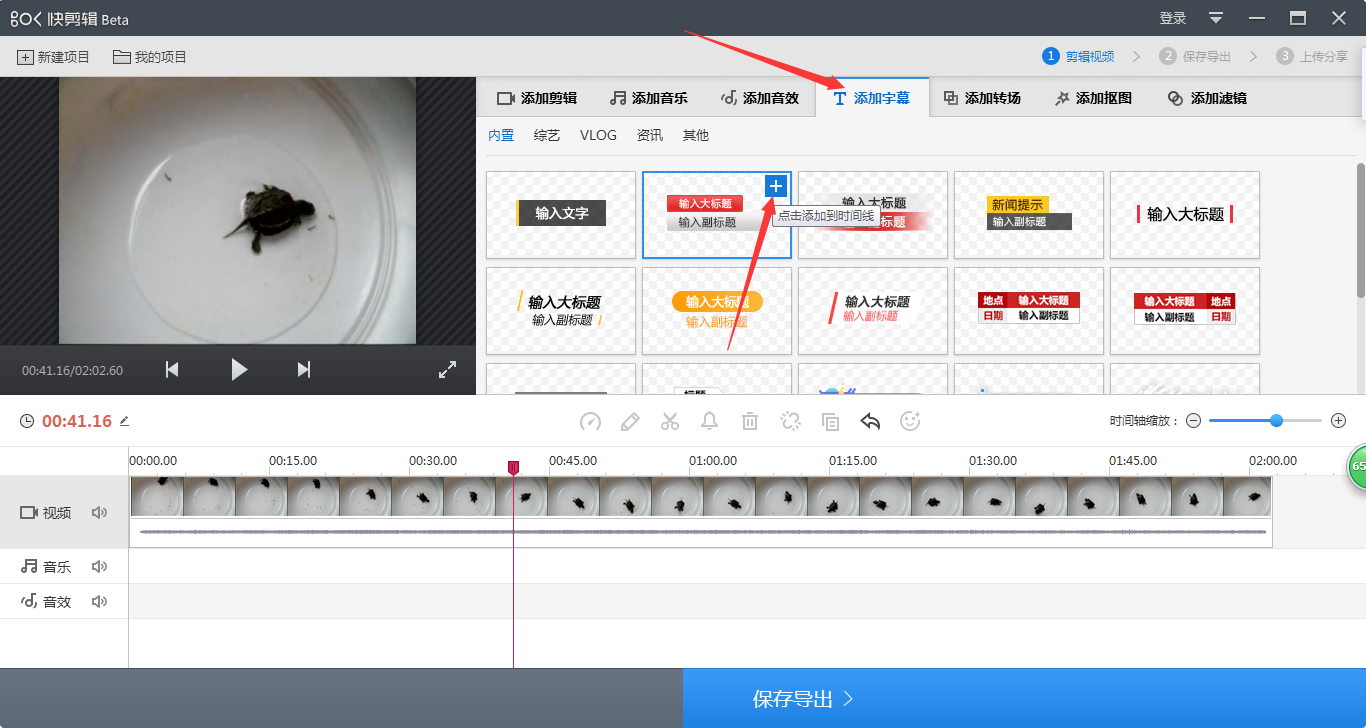Image resolution: width=1366 pixels, height=728 pixels.
Task: Cut the clip with the scissors tool
Action: (x=670, y=421)
